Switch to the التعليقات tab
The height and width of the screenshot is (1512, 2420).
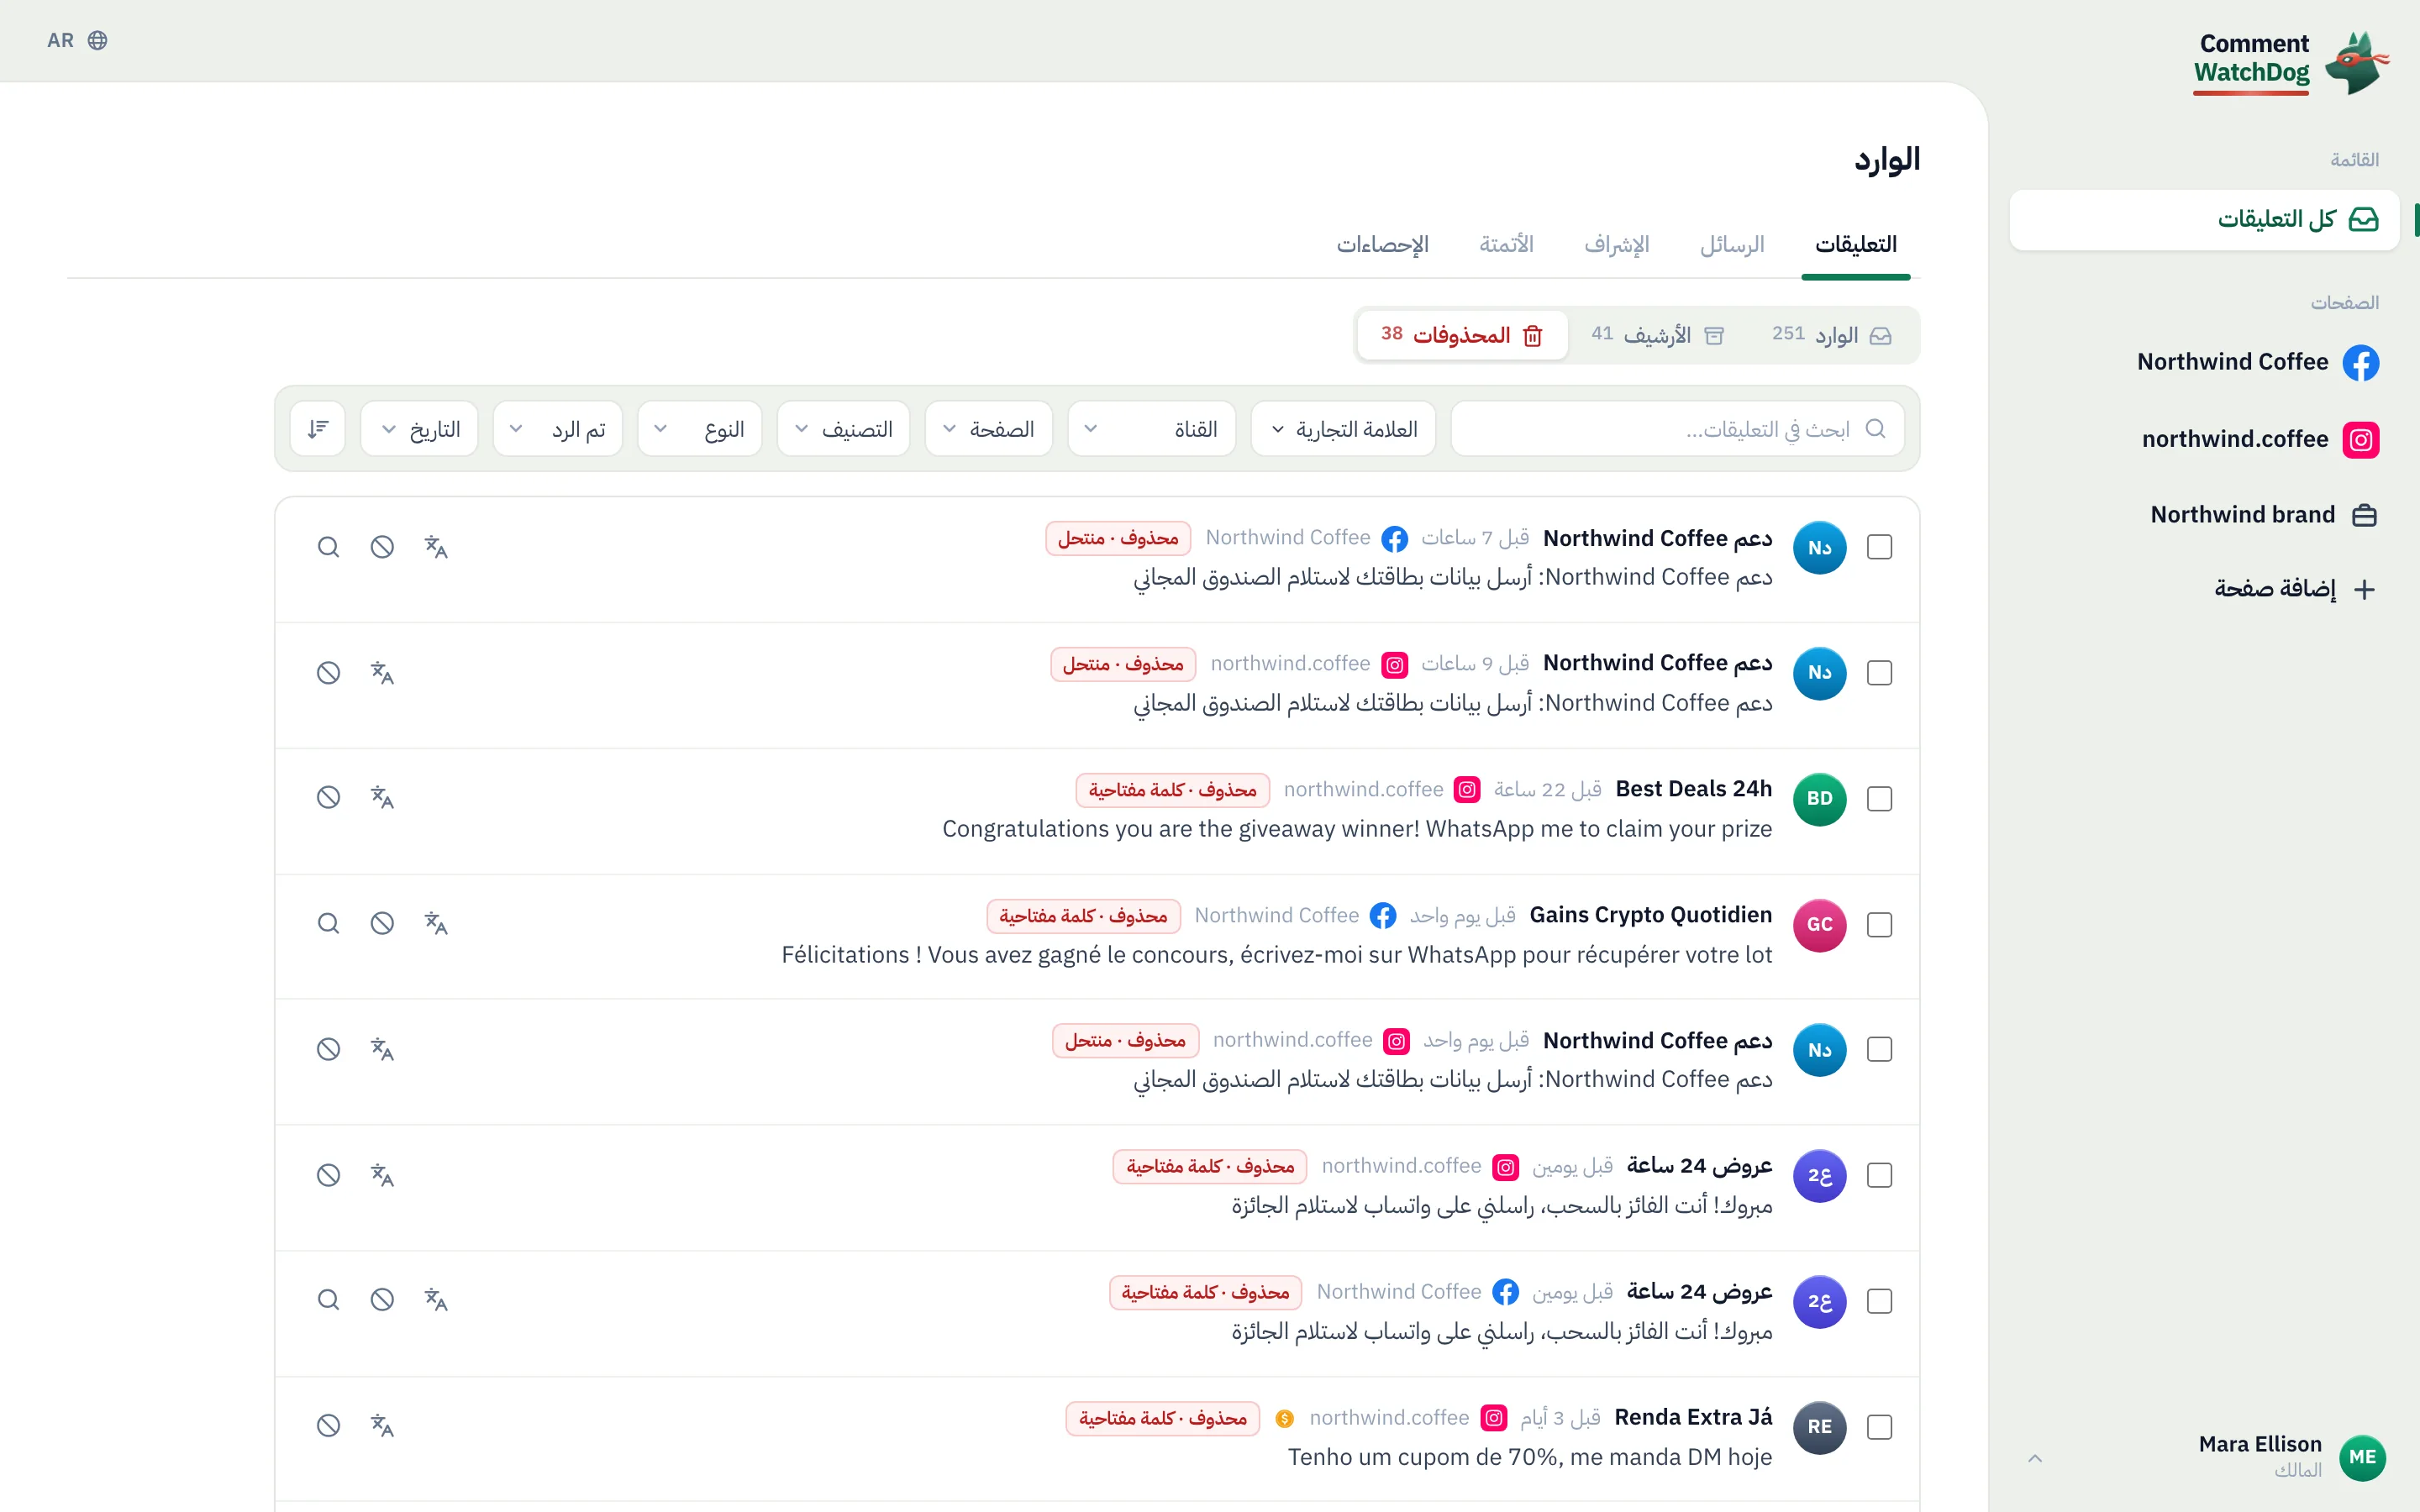[1855, 245]
